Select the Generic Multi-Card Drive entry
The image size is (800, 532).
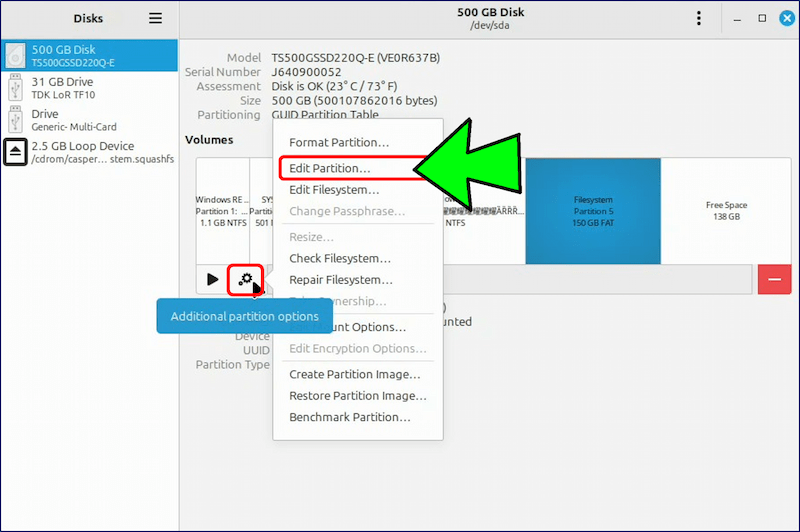pyautogui.click(x=89, y=119)
